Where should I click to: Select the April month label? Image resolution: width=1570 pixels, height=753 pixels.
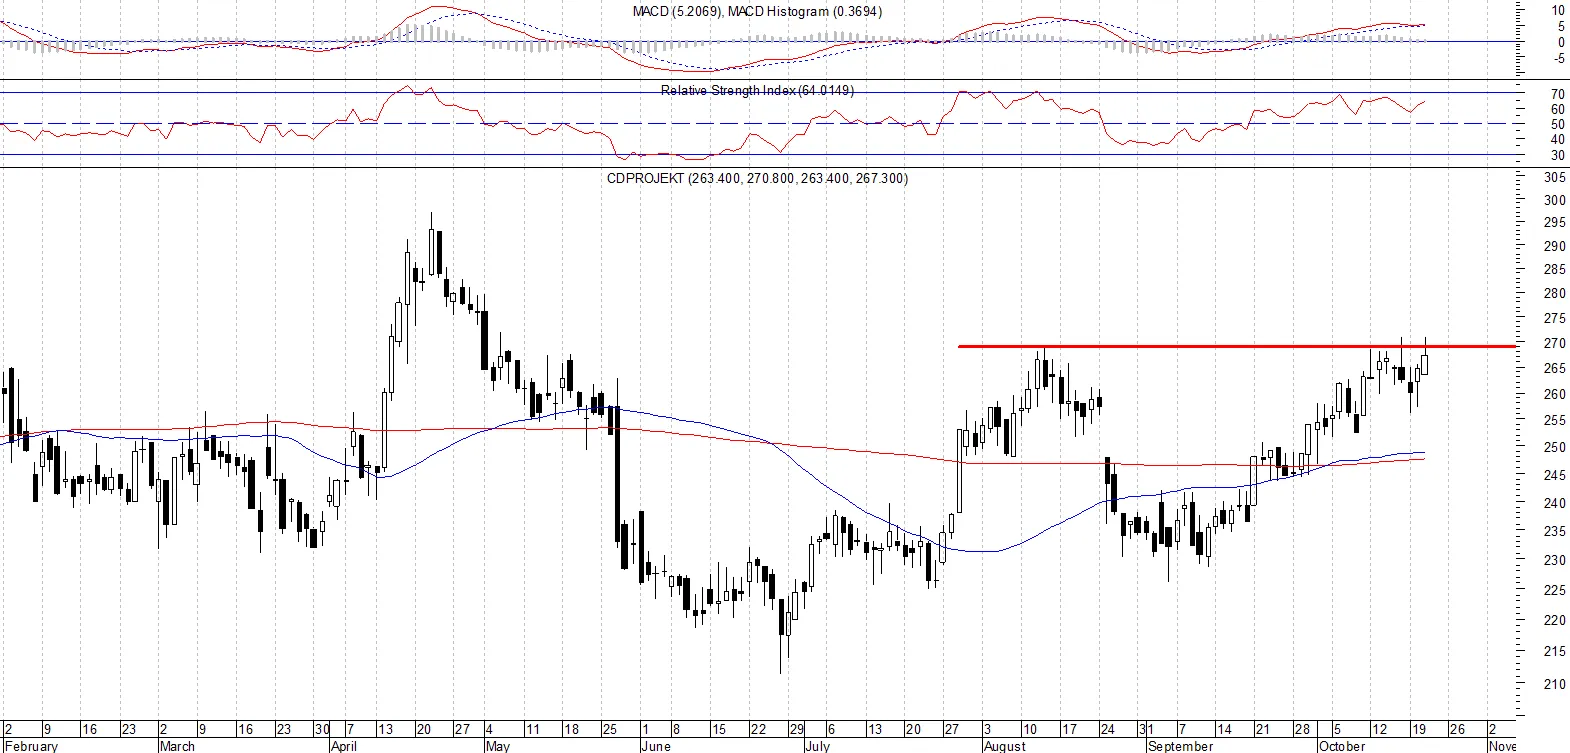344,746
